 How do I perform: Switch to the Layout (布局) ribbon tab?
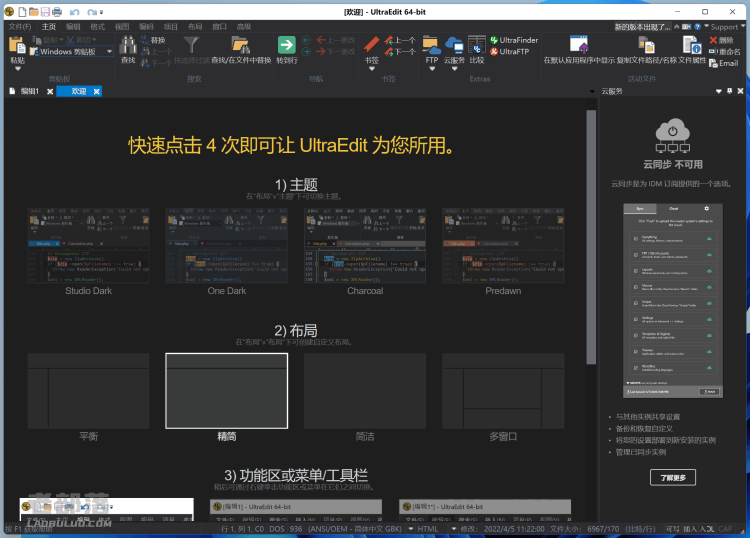coord(195,27)
